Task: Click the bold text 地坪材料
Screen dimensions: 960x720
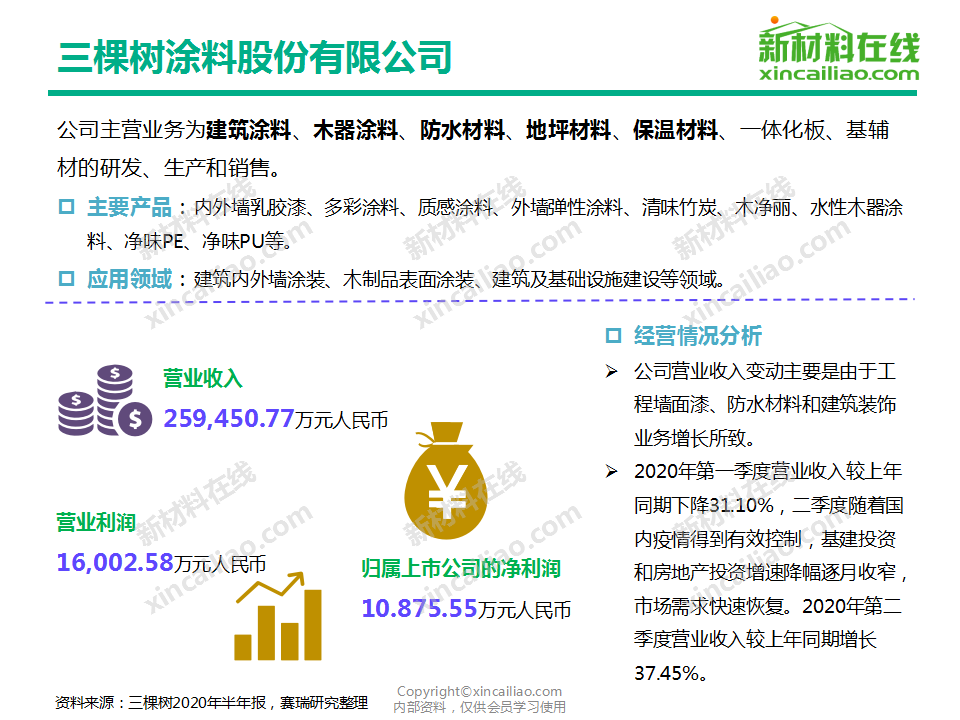Action: point(569,130)
